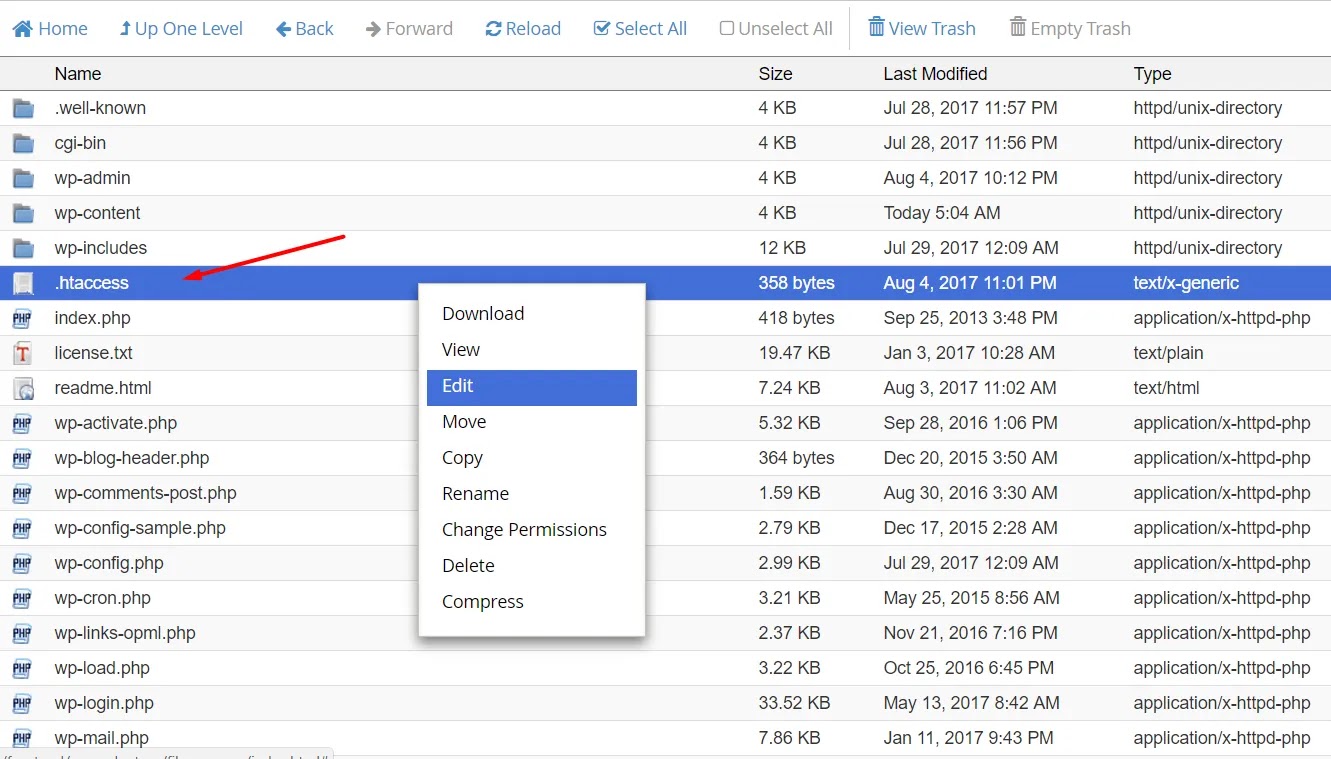
Task: Sort by Last Modified column header
Action: [x=935, y=74]
